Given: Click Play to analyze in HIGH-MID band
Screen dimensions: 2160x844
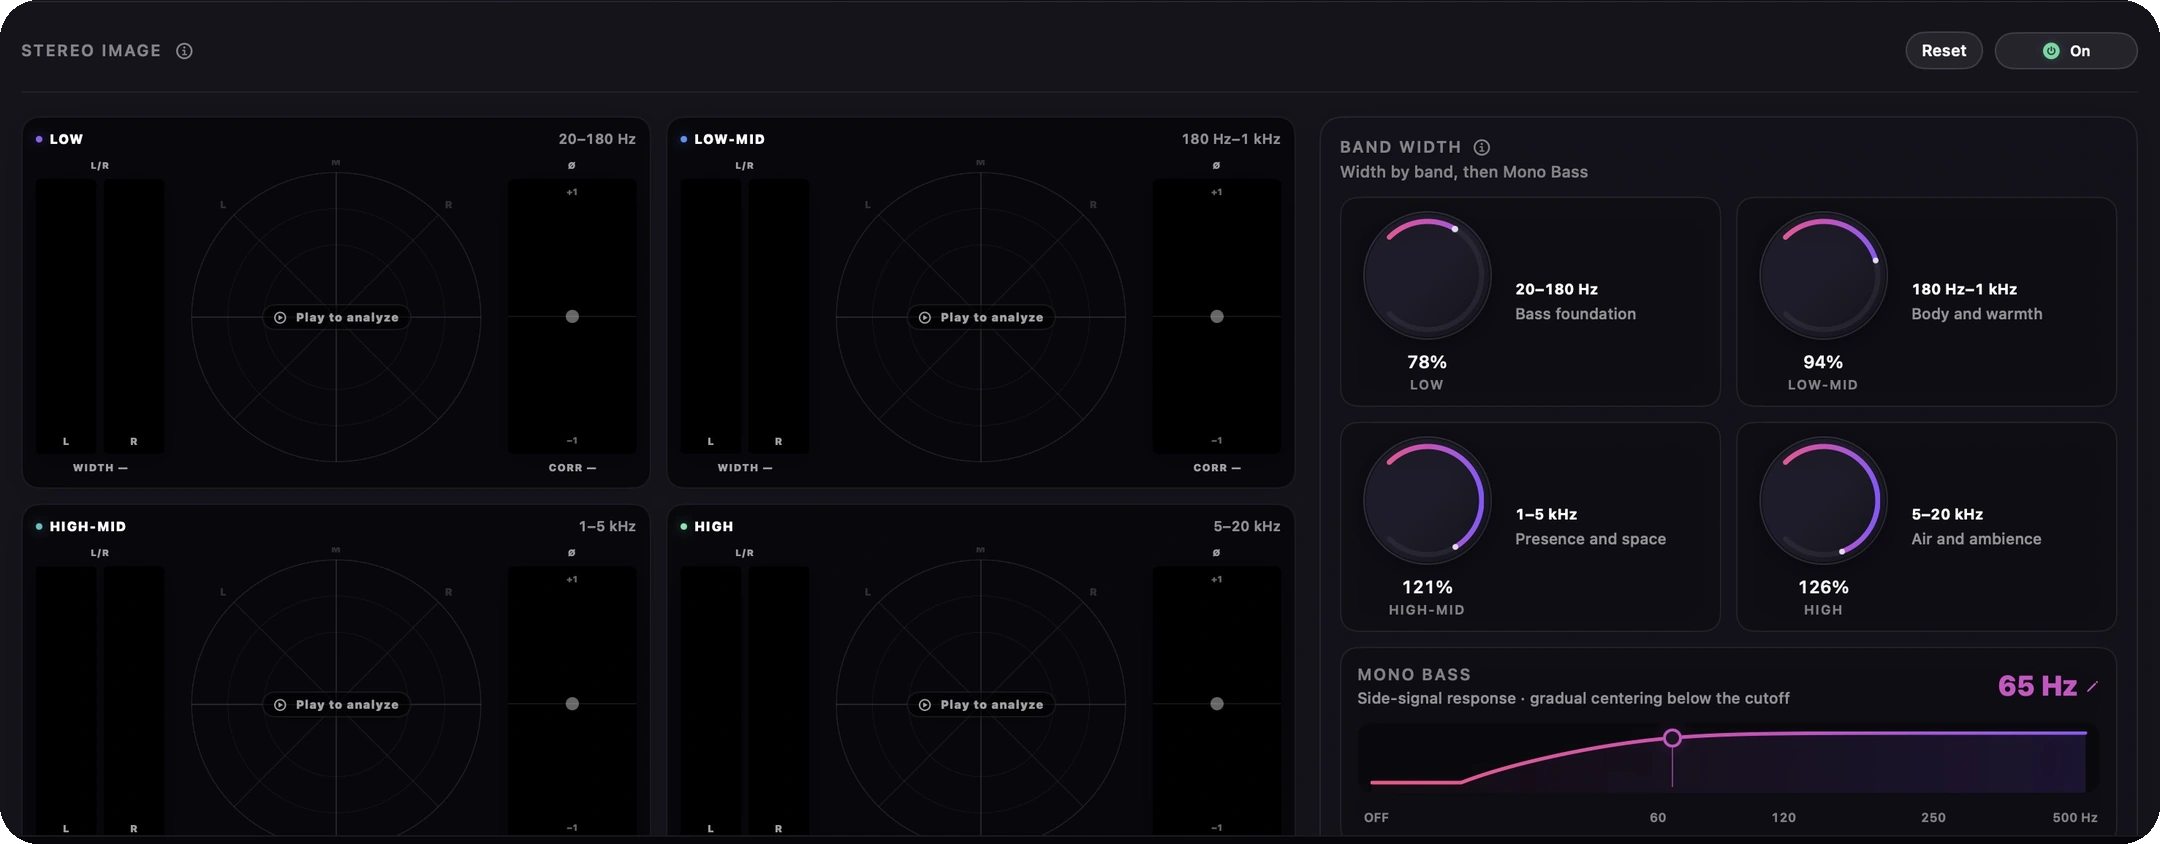Looking at the screenshot, I should tap(336, 704).
